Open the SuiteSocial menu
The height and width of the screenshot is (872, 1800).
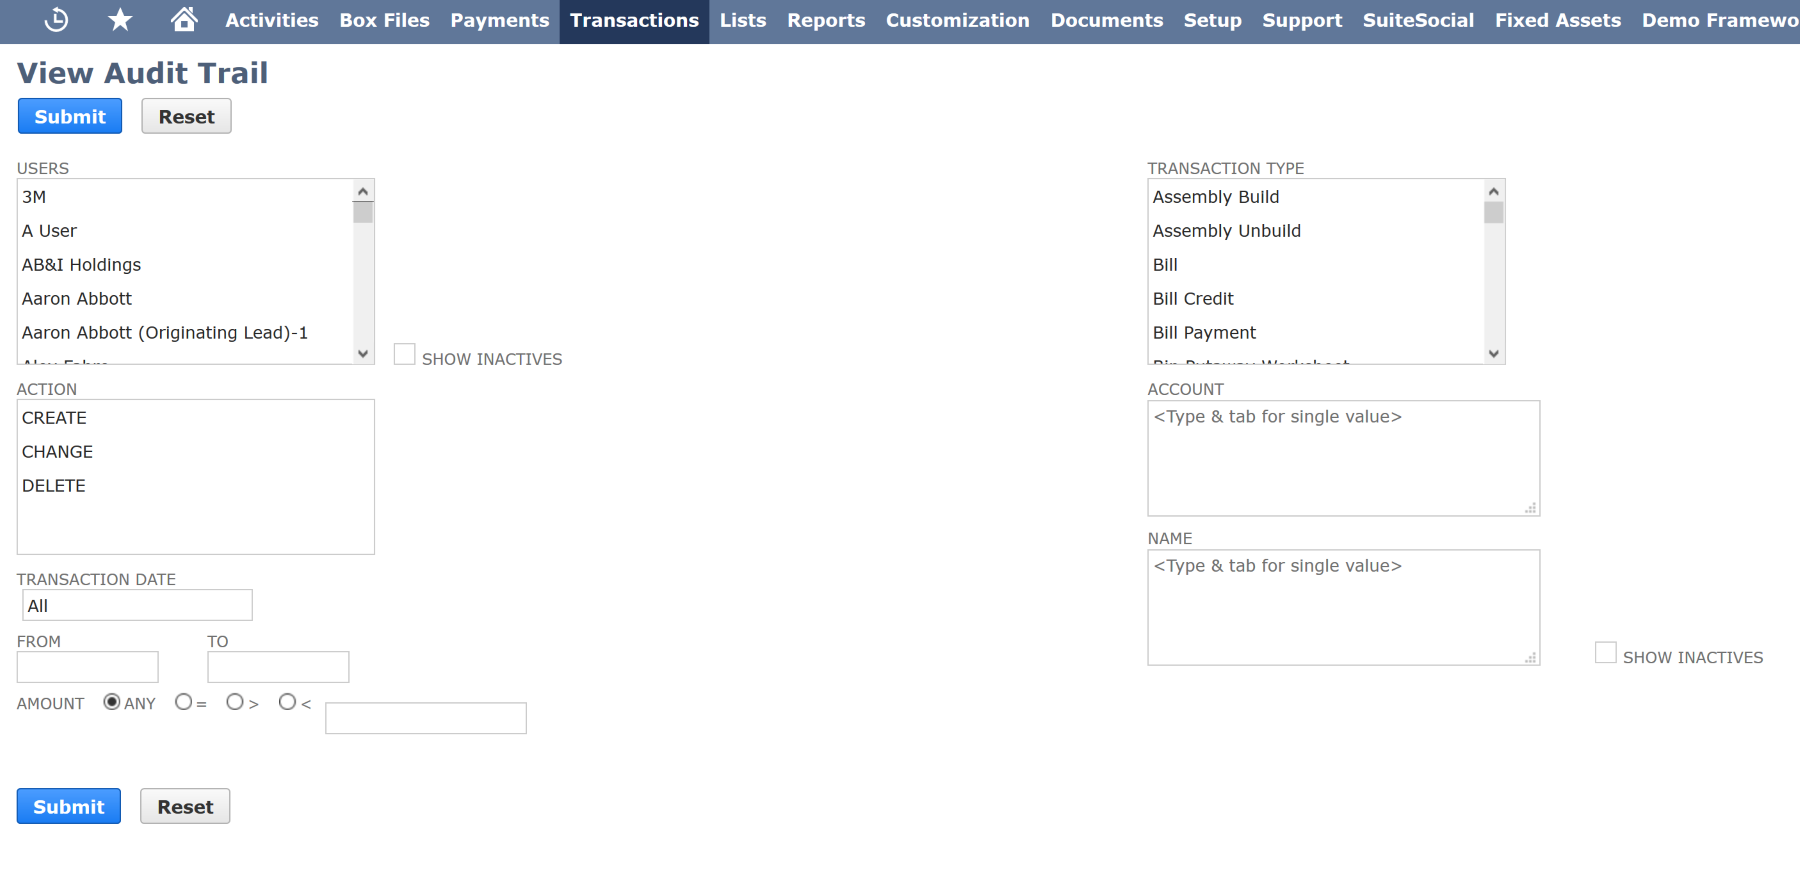coord(1418,20)
